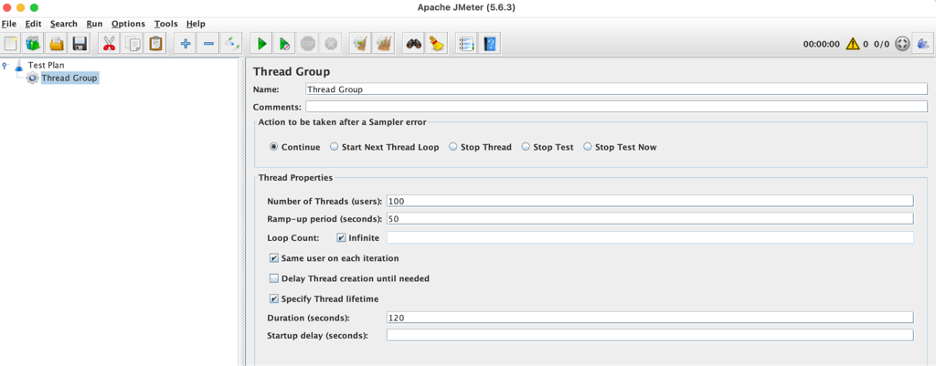Click the Startup delay field
Screen dimensions: 936x366
click(650, 335)
